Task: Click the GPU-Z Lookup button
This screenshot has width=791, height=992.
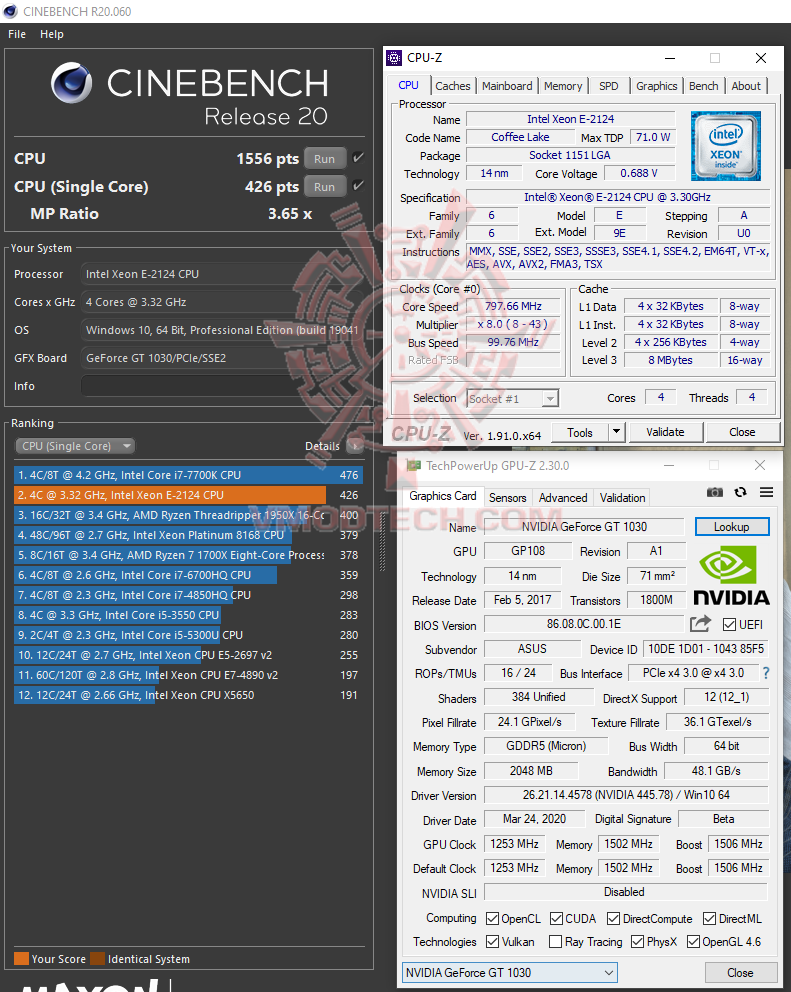Action: pos(732,527)
